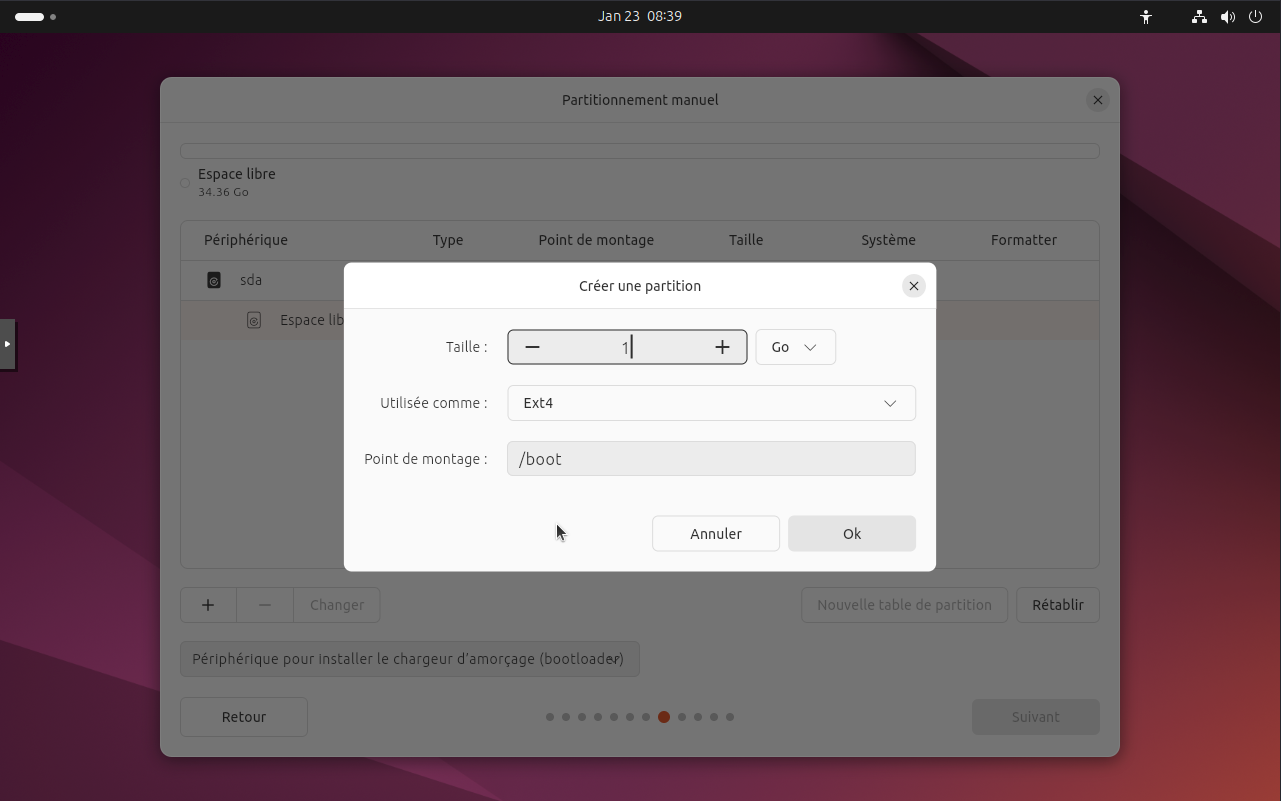Screen dimensions: 1281x801
Task: Go back with Retour button
Action: 244,717
